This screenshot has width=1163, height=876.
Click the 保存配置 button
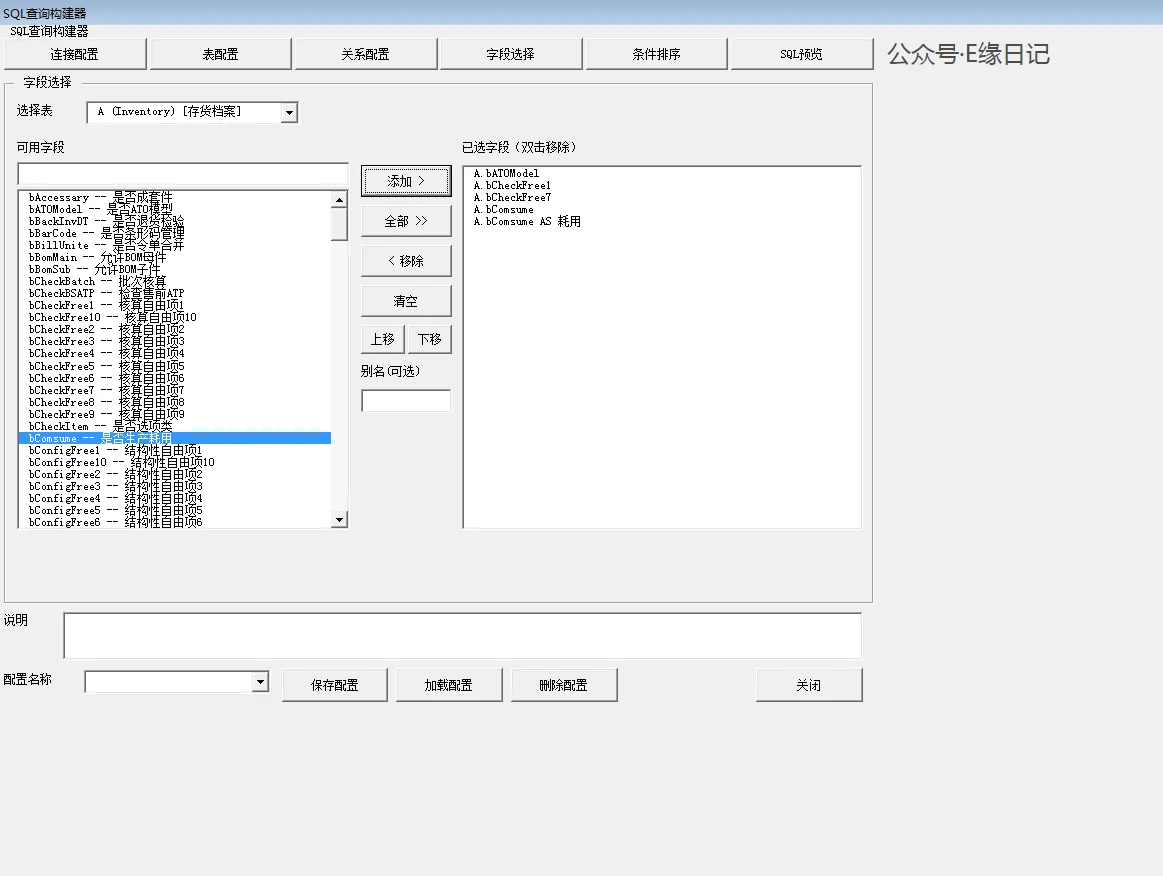(335, 685)
